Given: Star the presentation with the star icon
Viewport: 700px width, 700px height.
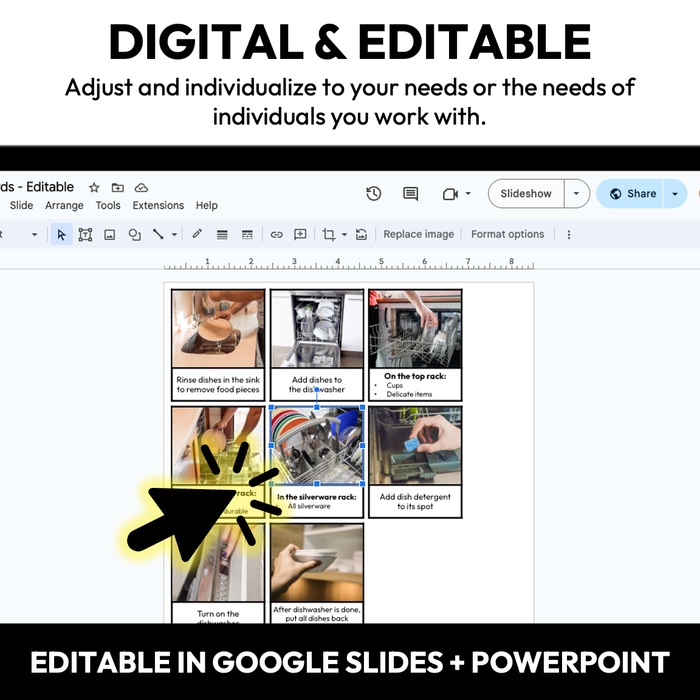Looking at the screenshot, I should (94, 187).
